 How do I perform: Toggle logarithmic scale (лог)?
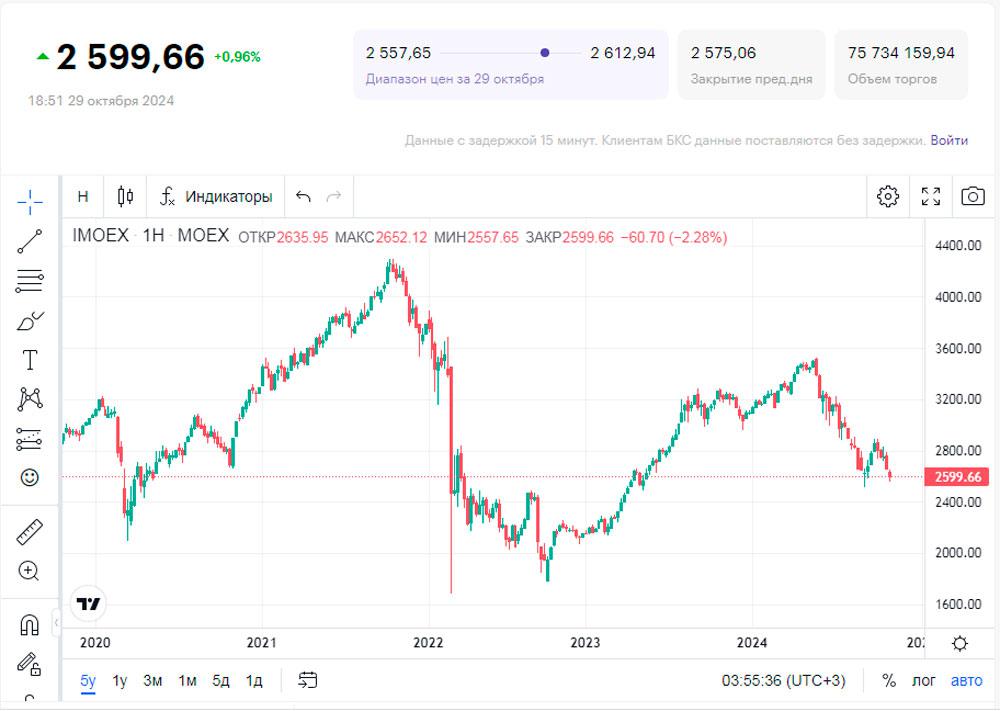(x=924, y=681)
